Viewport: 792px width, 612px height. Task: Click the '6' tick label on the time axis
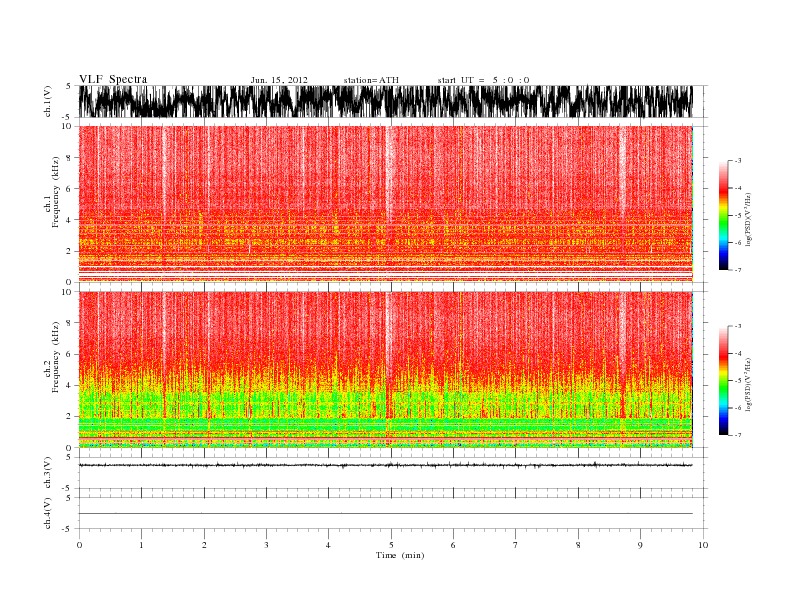453,545
